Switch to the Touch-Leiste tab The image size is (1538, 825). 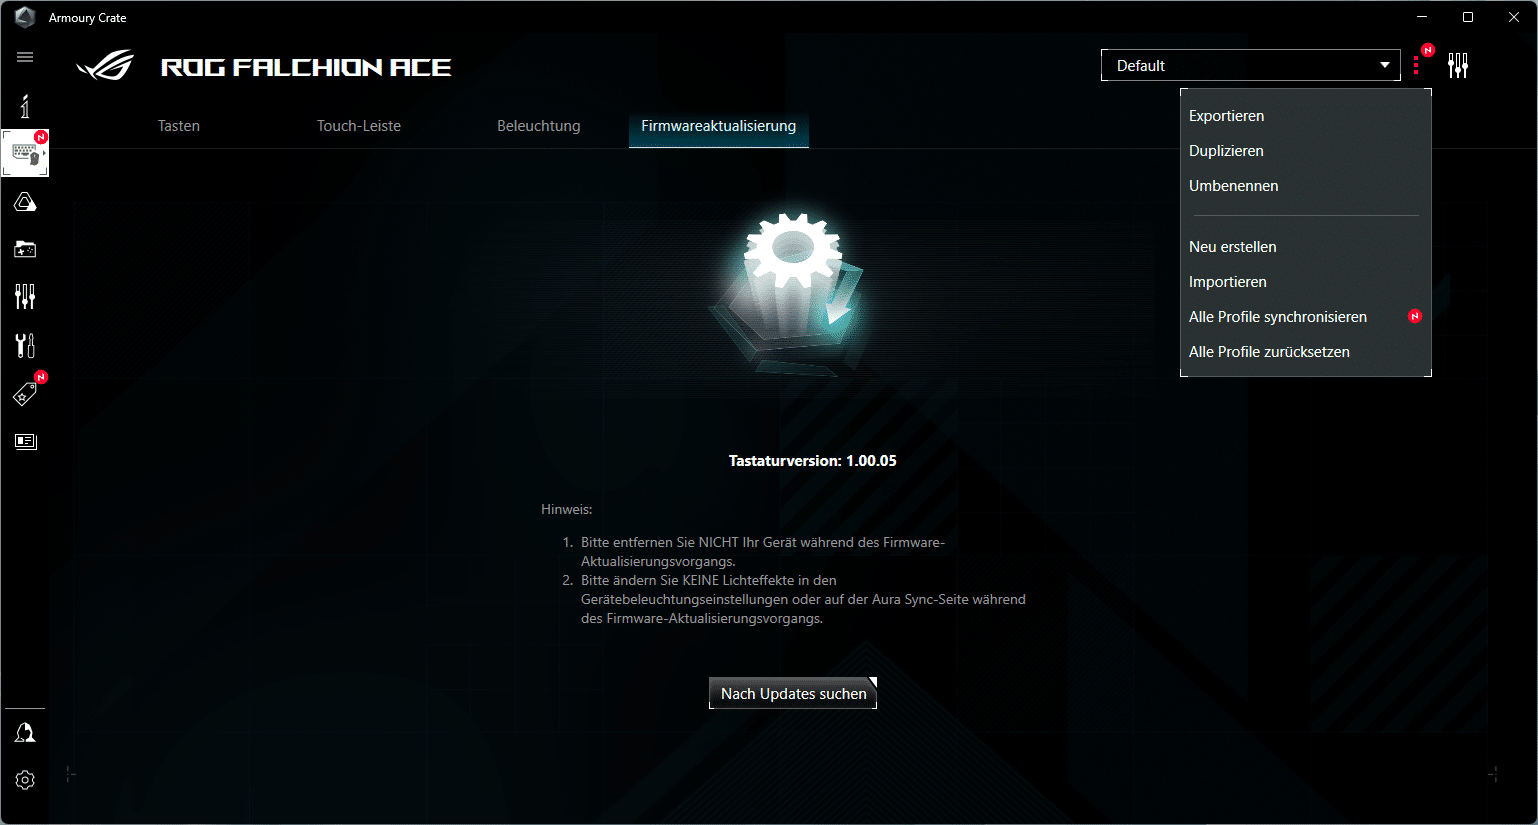(x=359, y=126)
